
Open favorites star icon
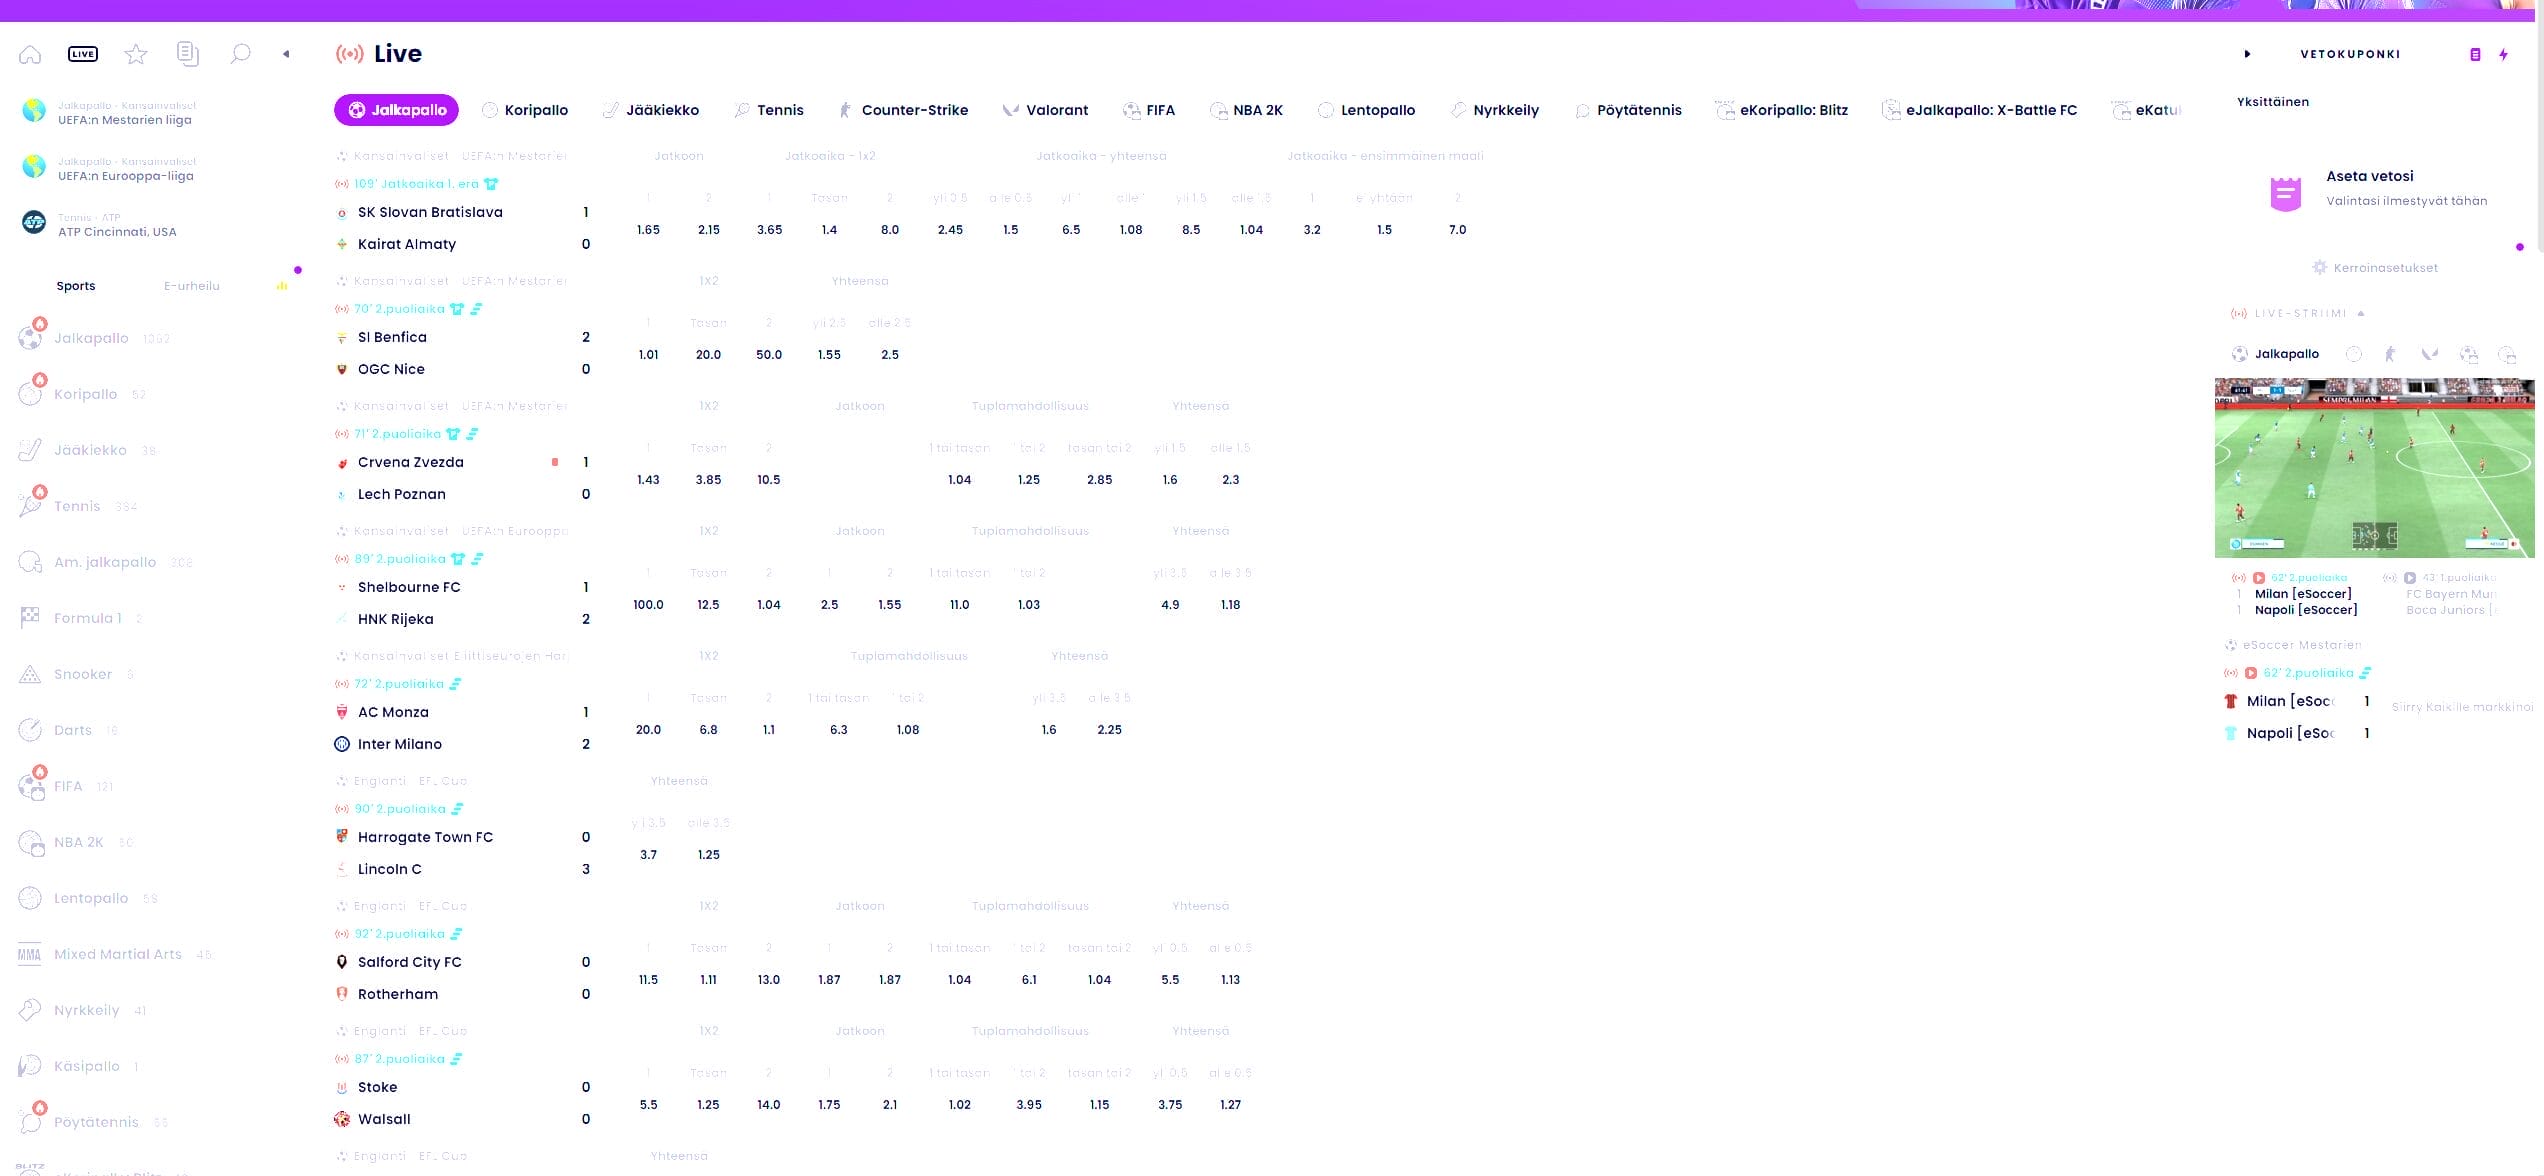136,54
